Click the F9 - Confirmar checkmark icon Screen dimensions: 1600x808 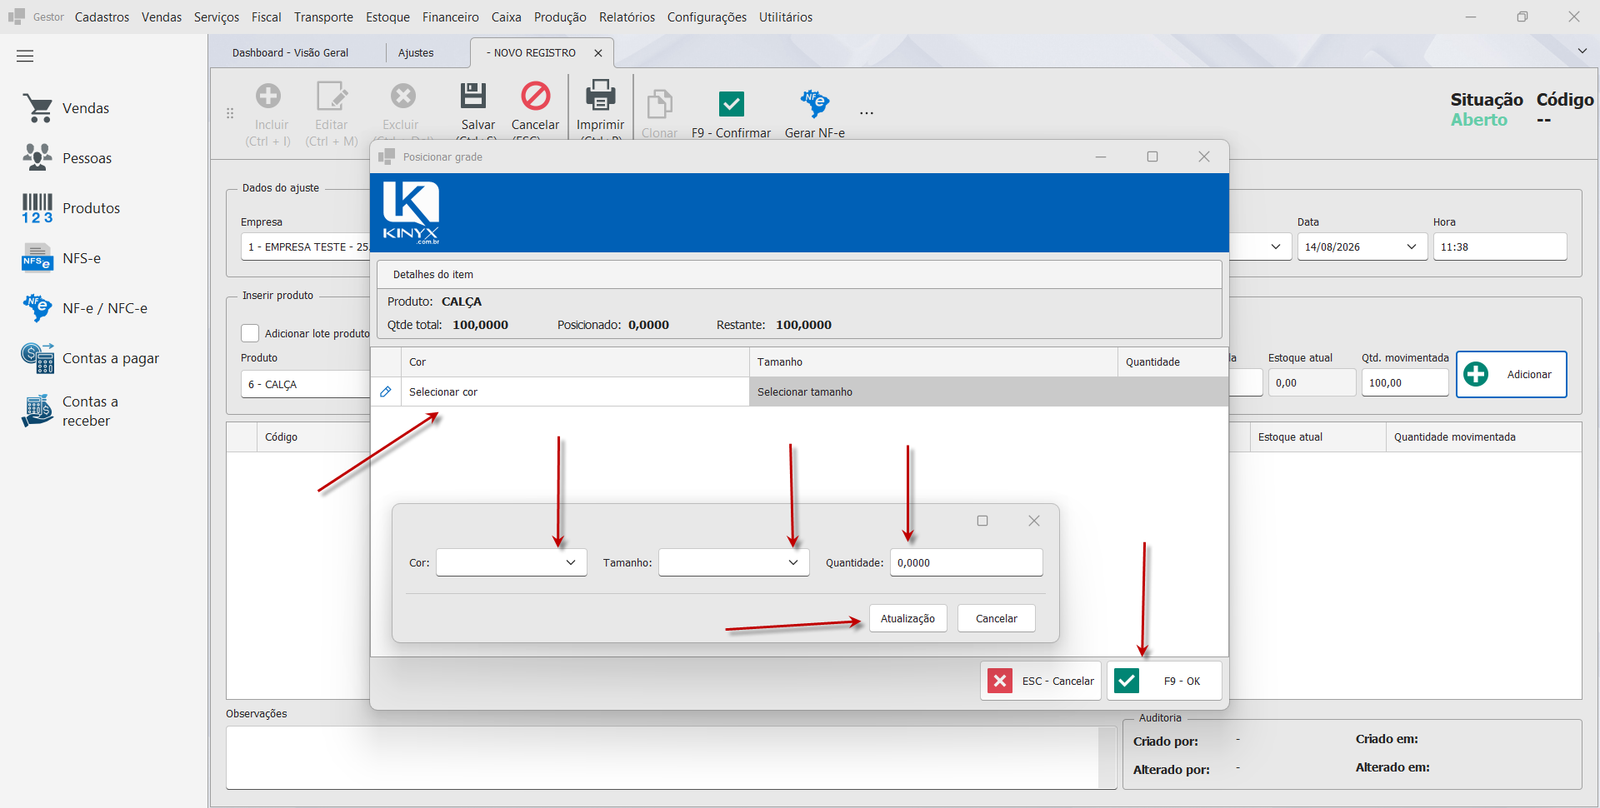pos(732,104)
